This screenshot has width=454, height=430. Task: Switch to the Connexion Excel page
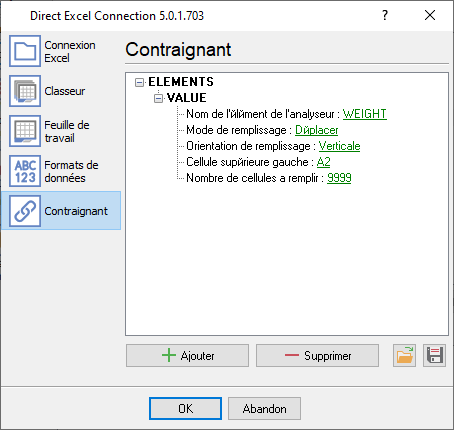click(70, 51)
